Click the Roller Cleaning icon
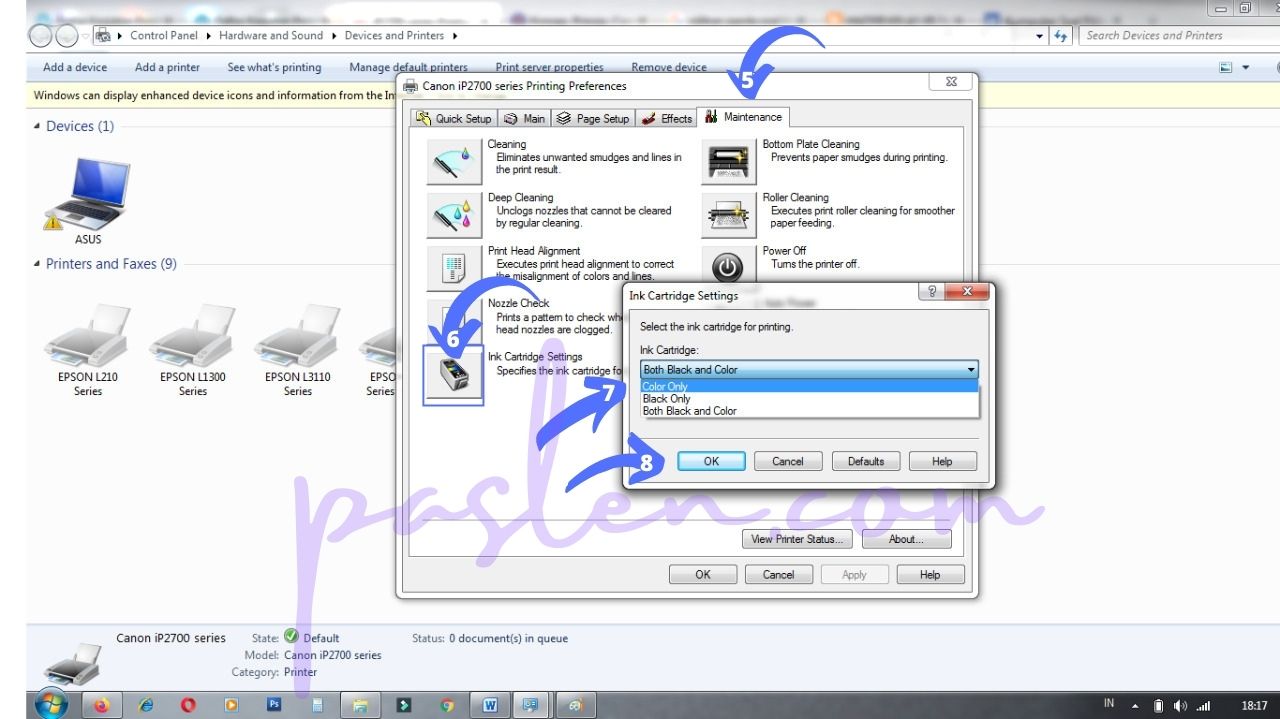This screenshot has height=719, width=1280. [x=728, y=215]
